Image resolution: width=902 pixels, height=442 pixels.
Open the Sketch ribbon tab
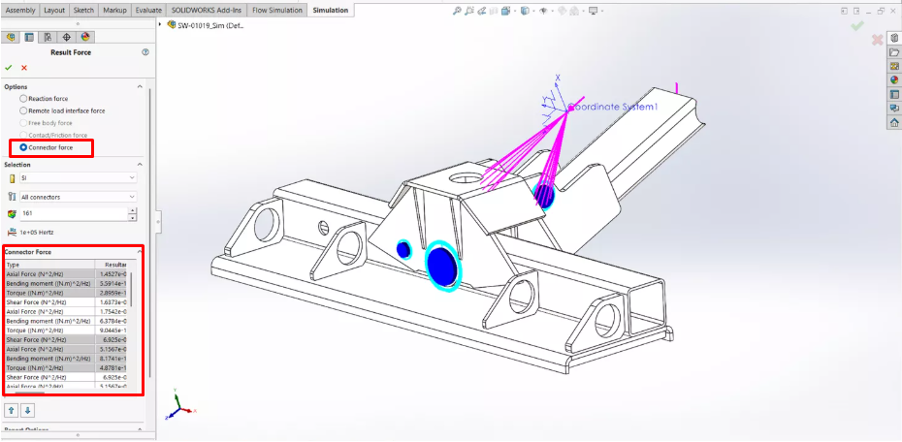click(x=84, y=10)
